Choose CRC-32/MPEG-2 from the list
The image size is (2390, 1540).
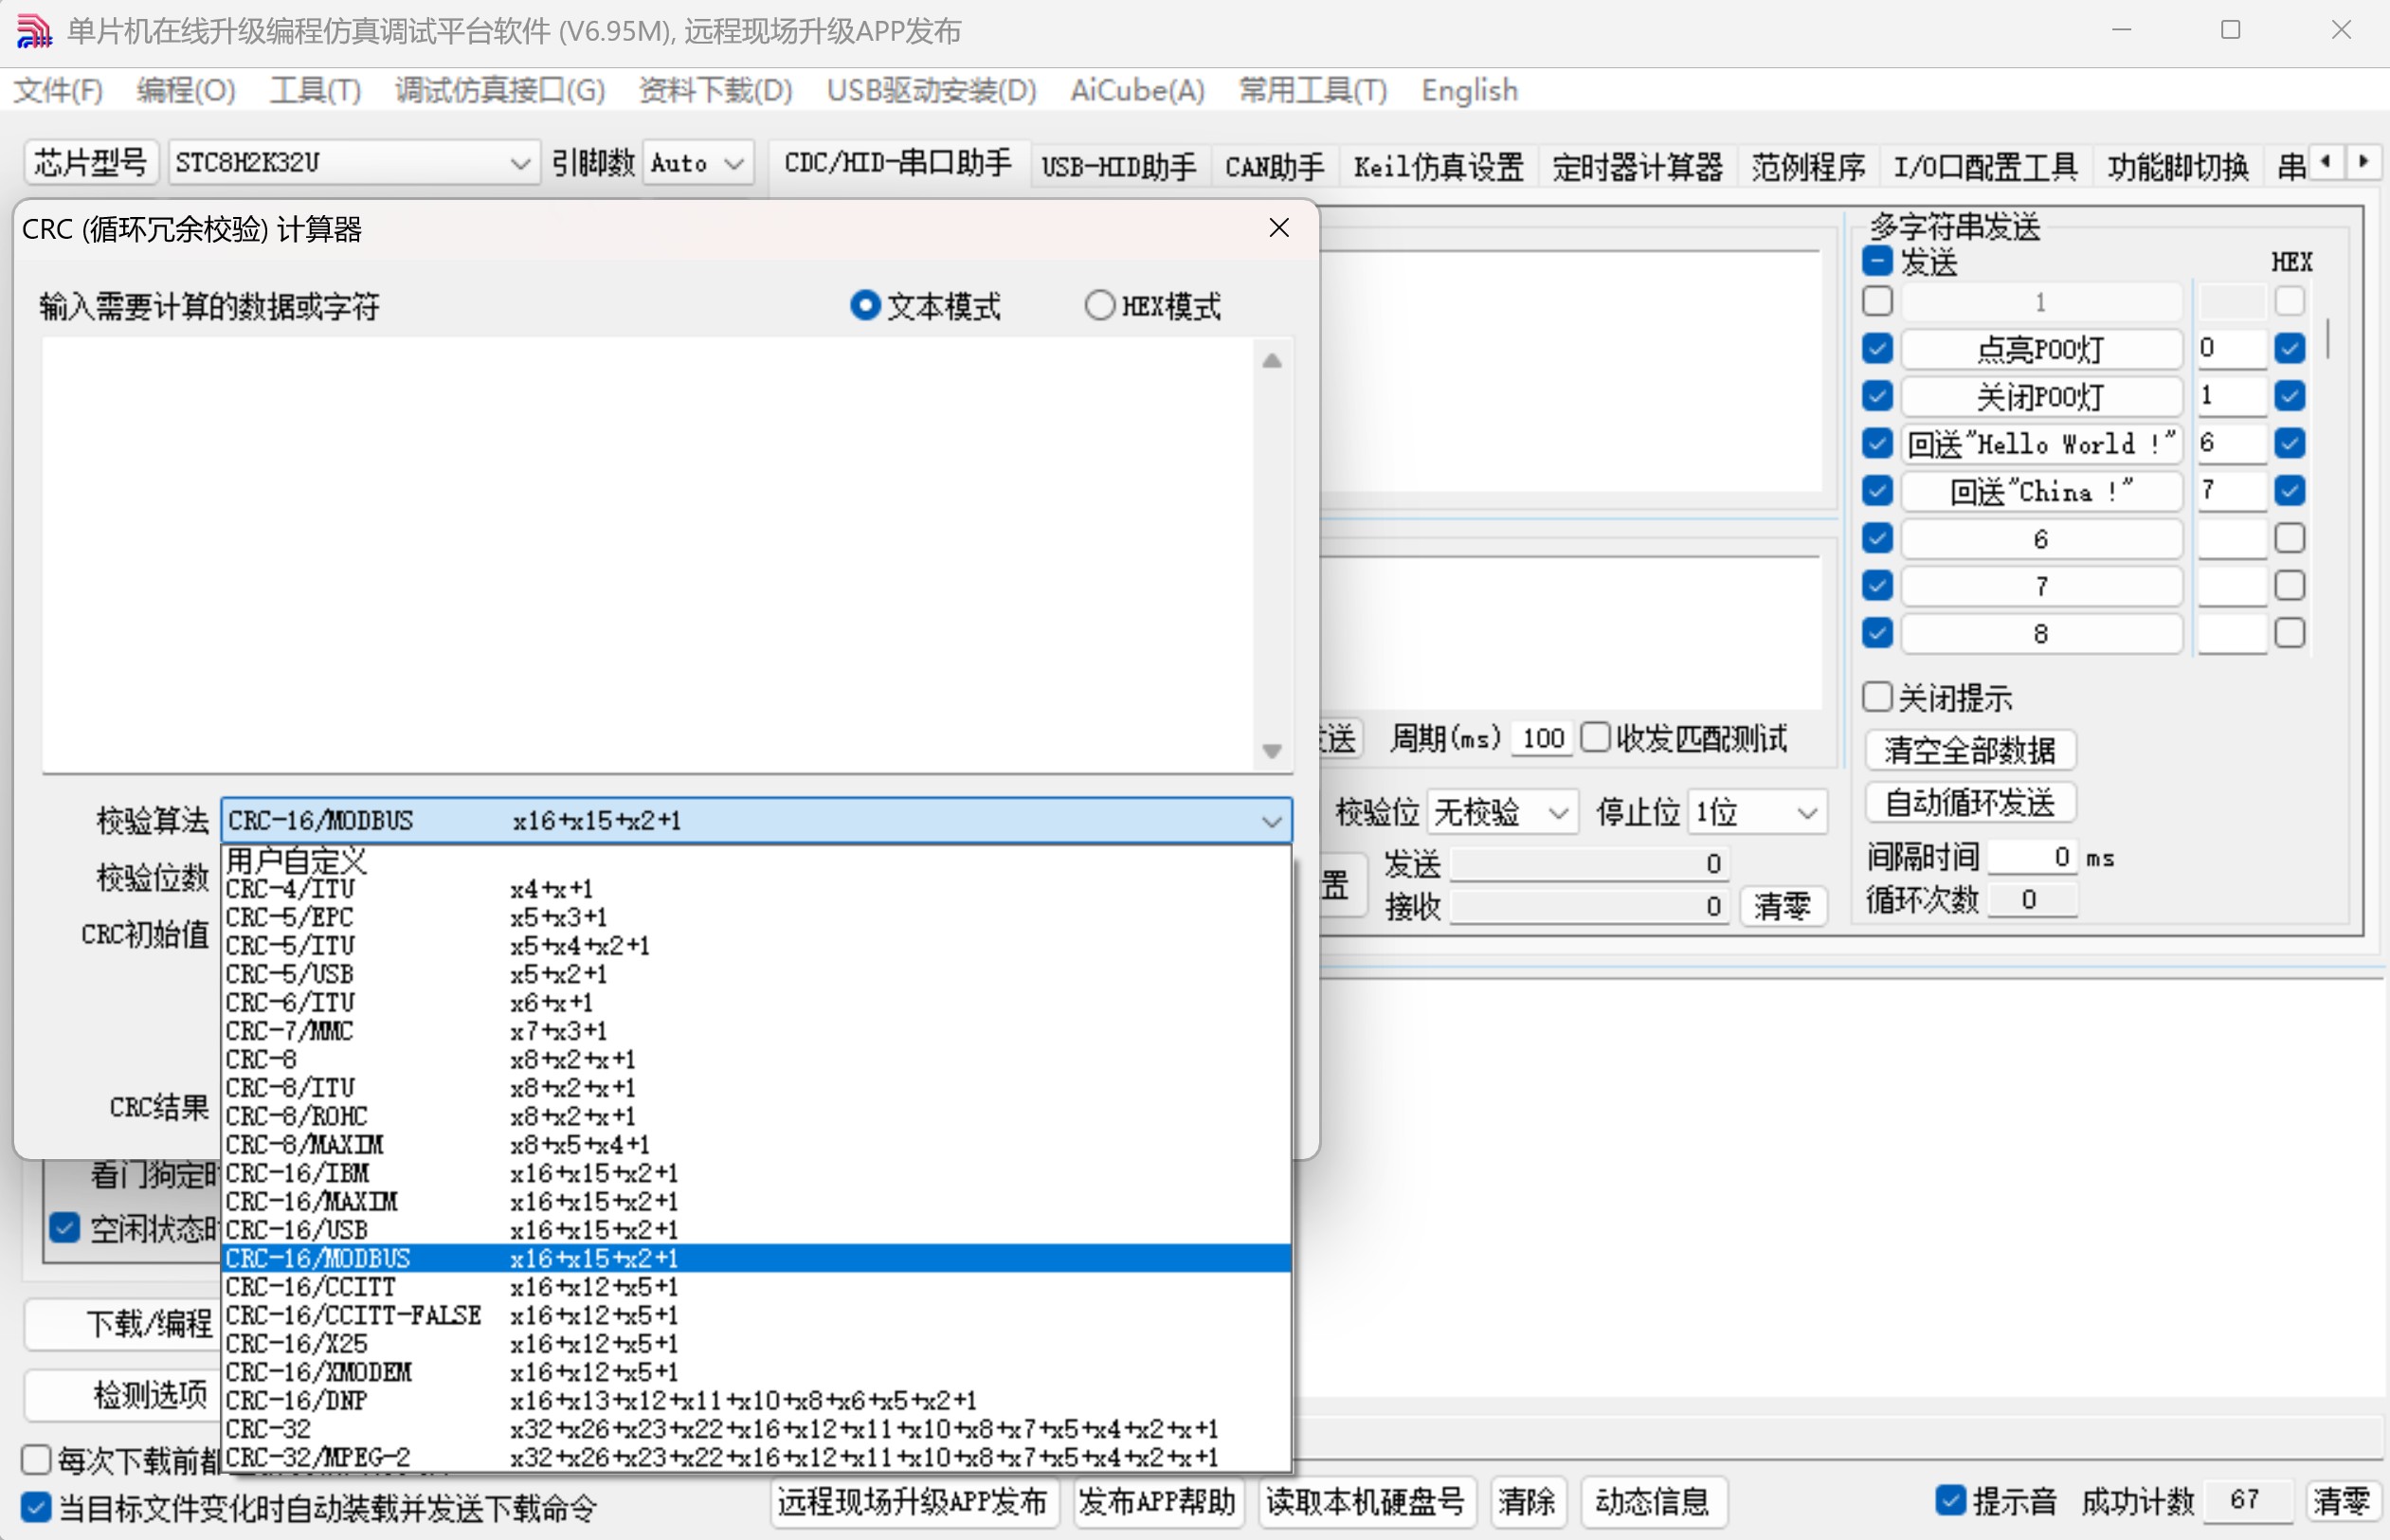point(756,1457)
